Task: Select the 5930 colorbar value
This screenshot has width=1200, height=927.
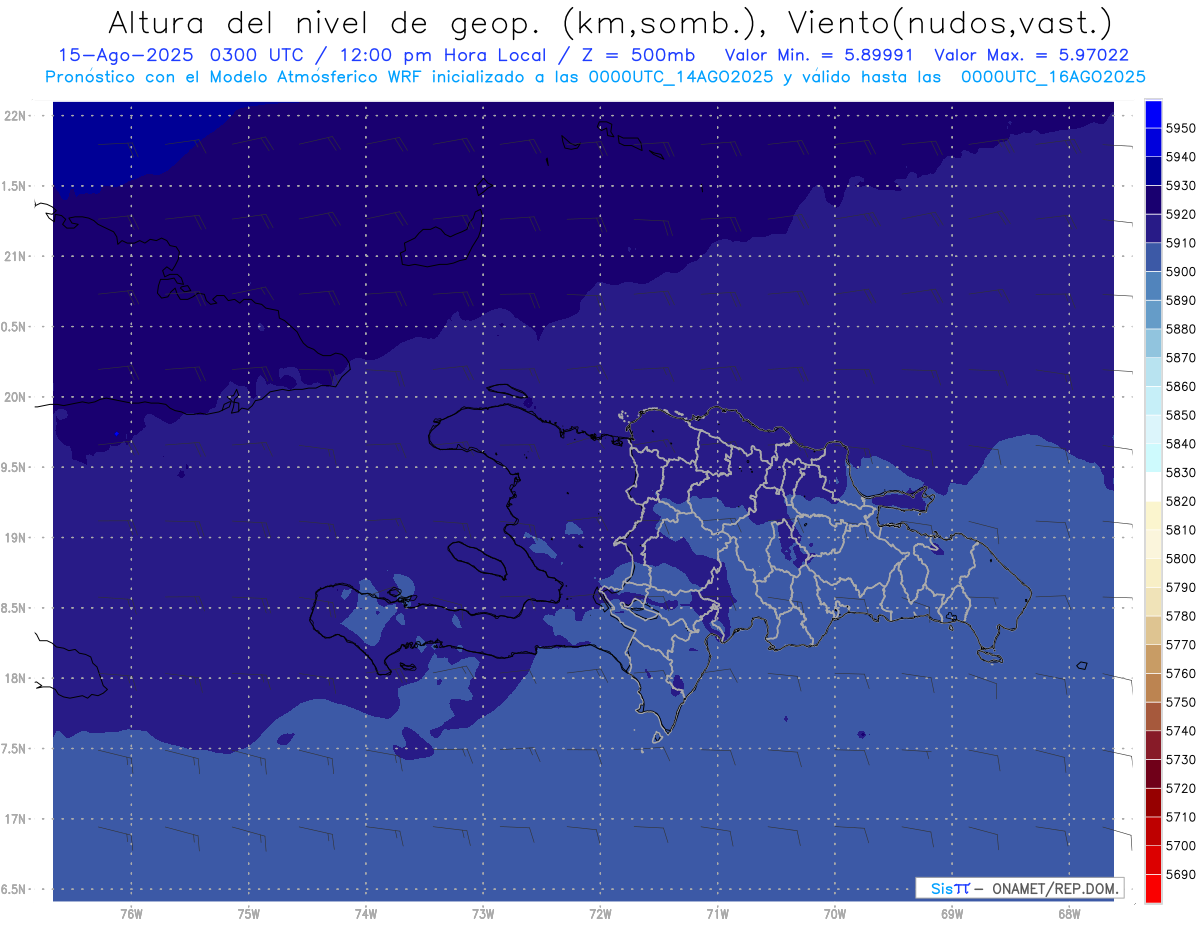Action: point(1181,186)
